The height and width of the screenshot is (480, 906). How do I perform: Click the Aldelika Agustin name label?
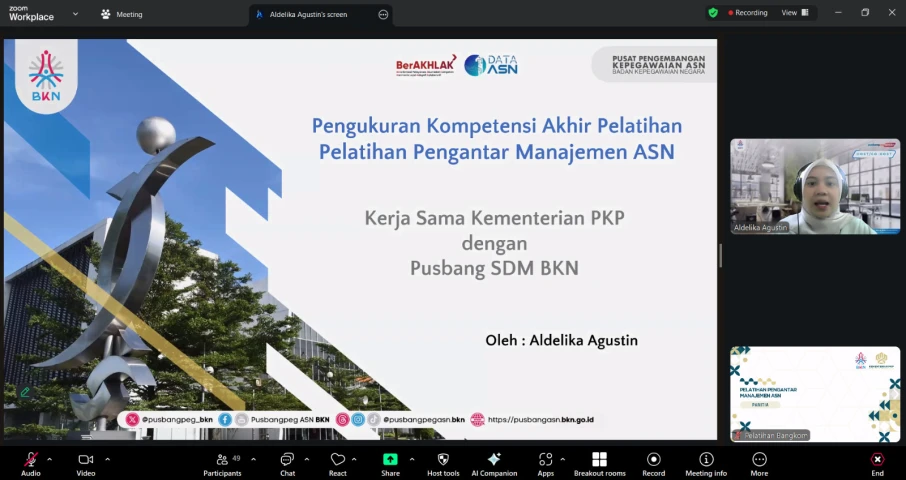(760, 228)
